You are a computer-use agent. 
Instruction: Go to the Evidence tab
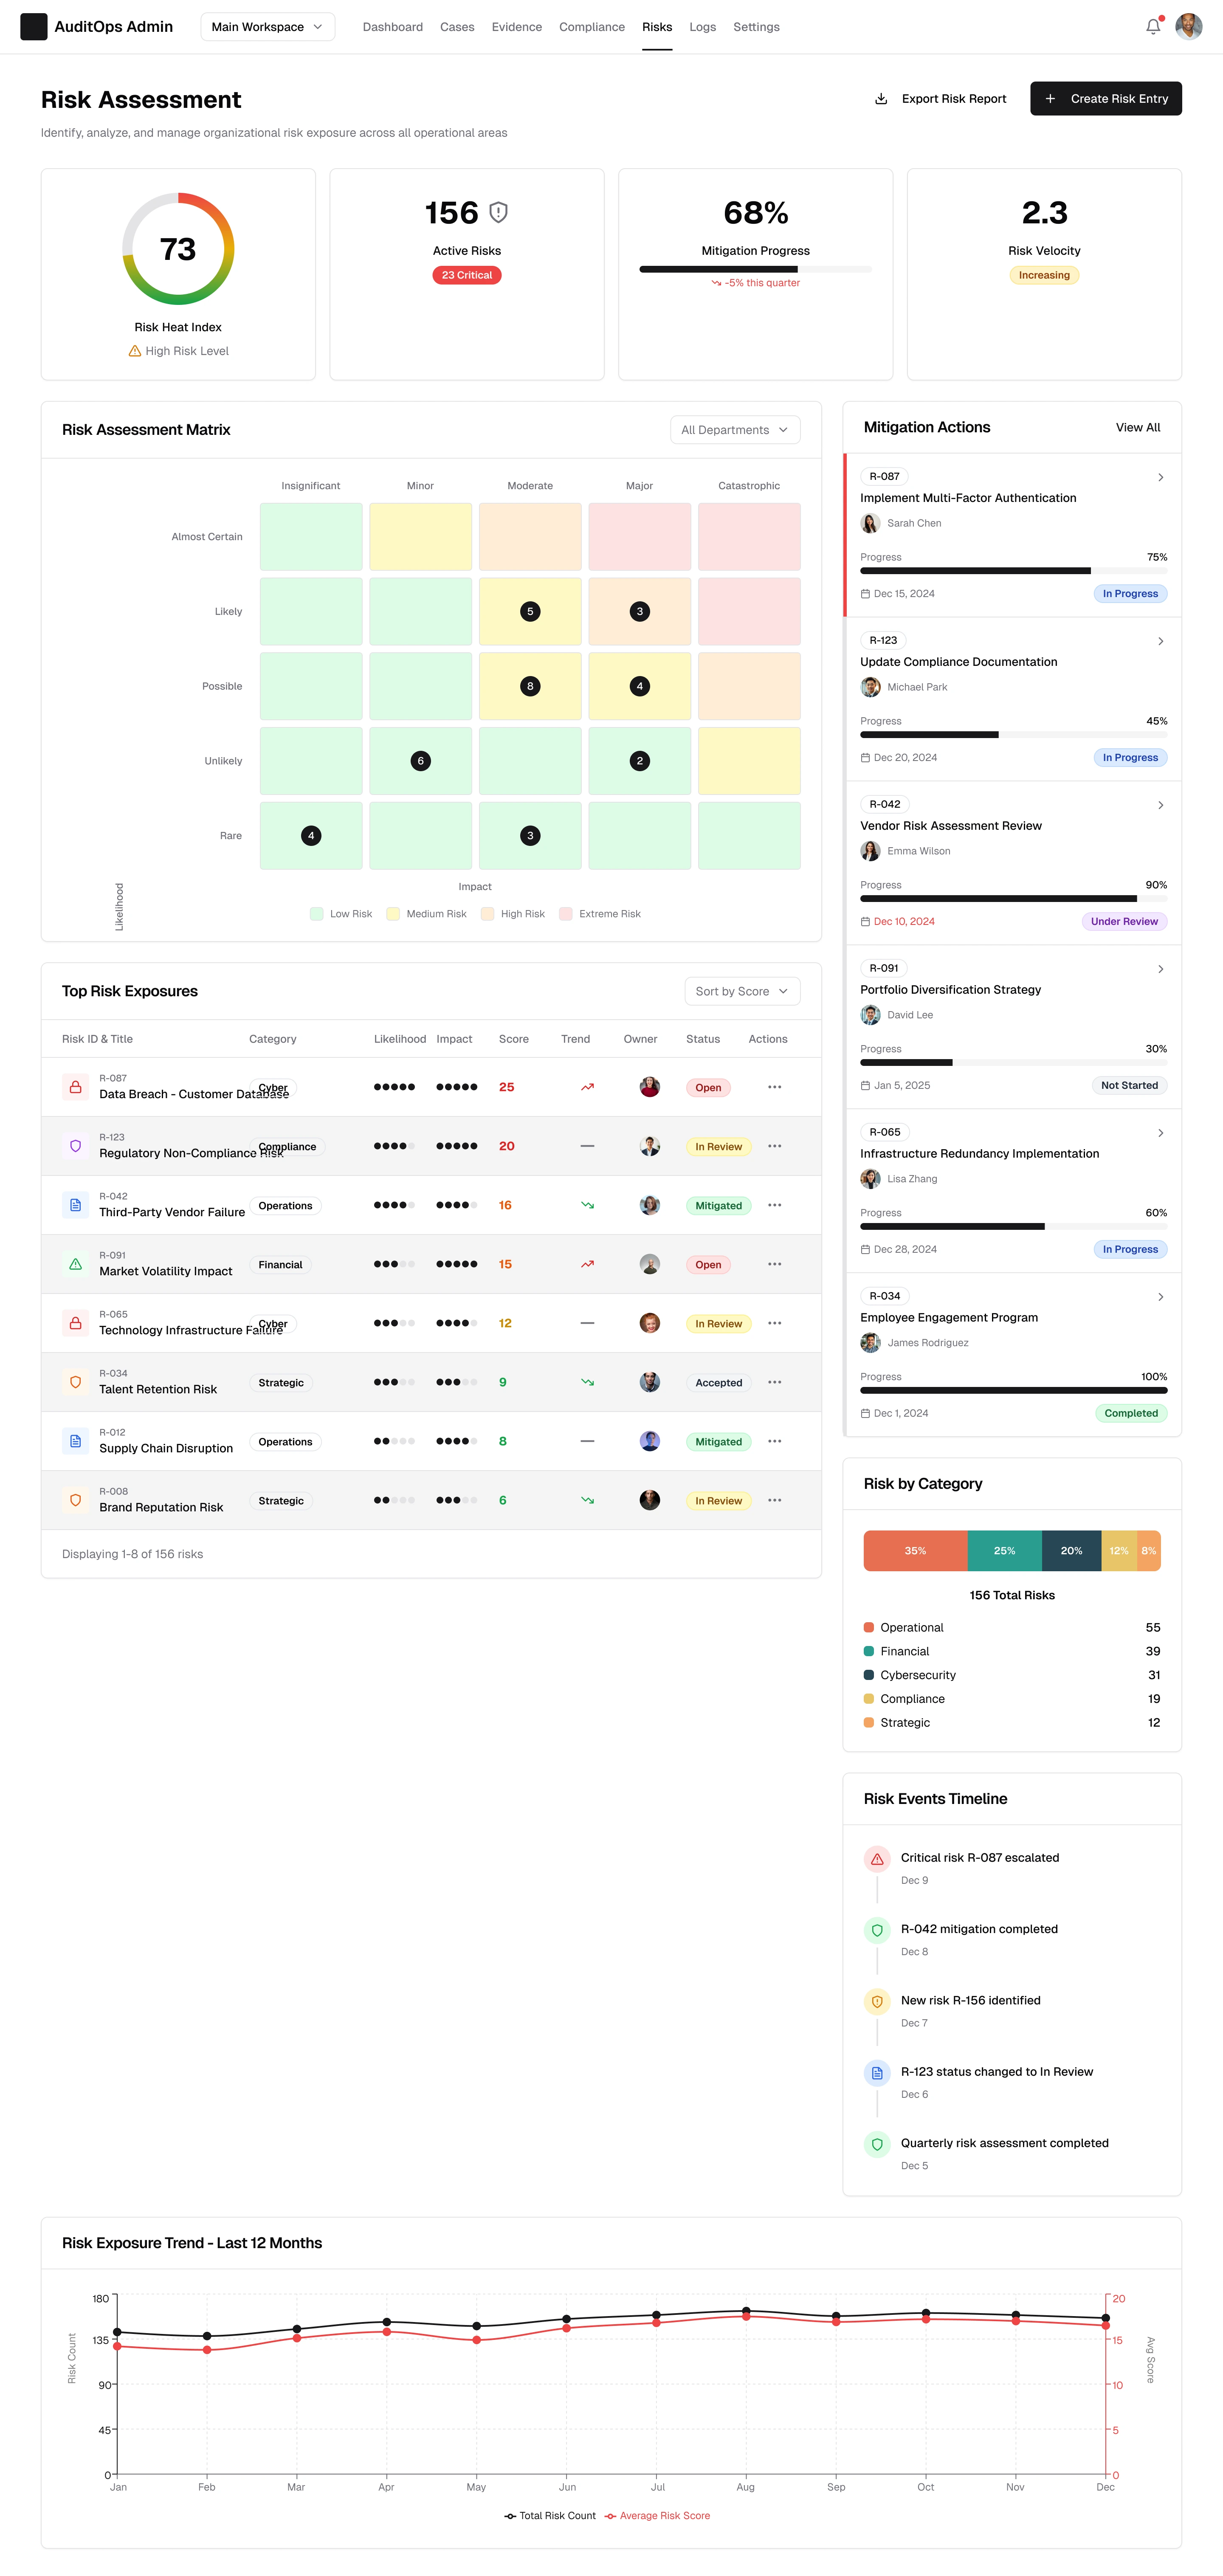pyautogui.click(x=516, y=27)
